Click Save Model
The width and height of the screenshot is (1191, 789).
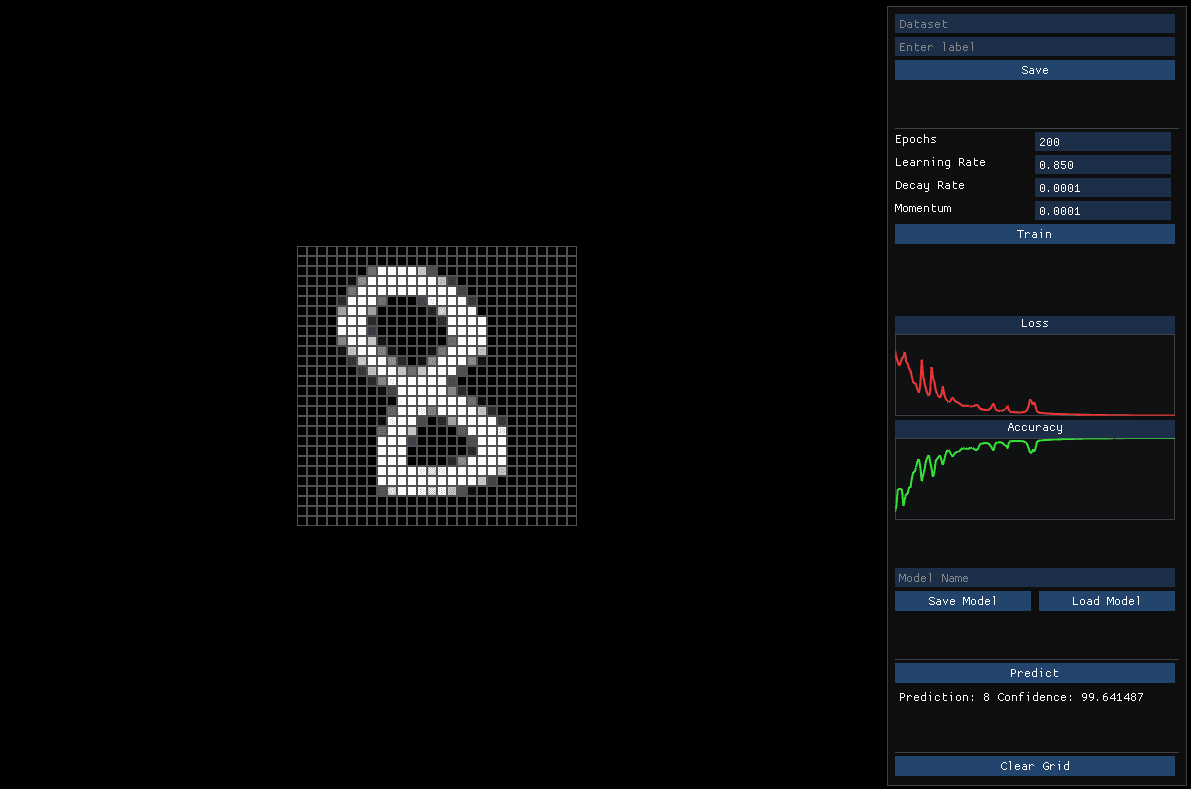(x=962, y=600)
